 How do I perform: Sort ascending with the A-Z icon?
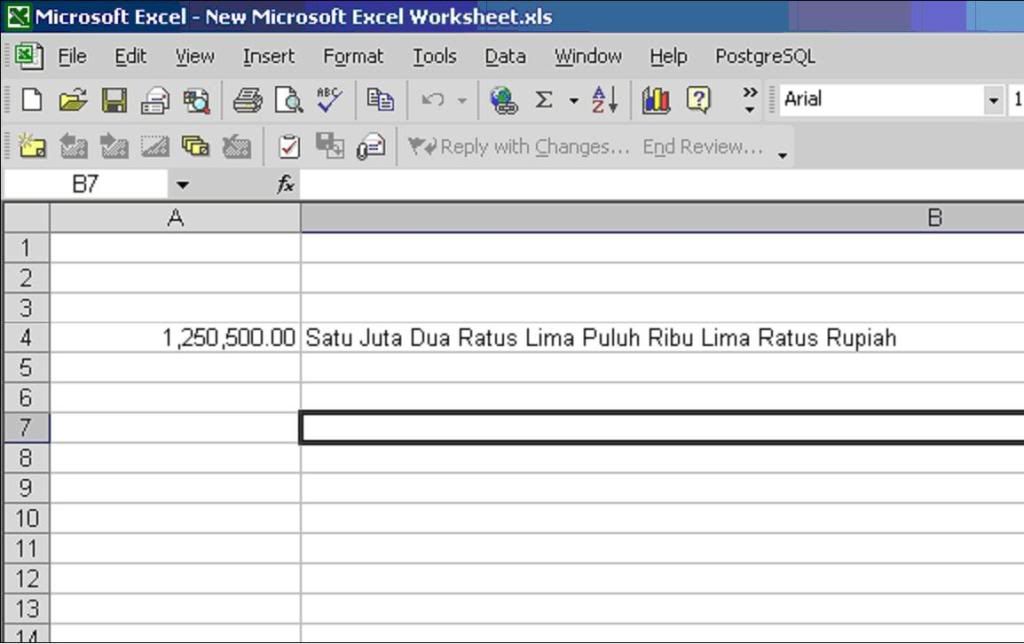[605, 100]
